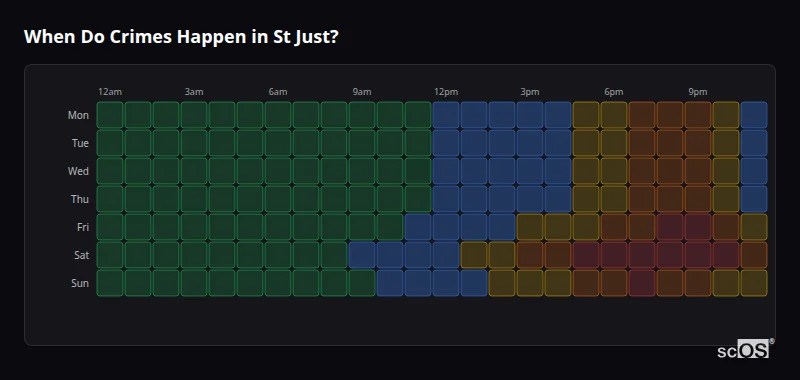
Task: Click the Saturday 1pm yellow cell
Action: point(474,255)
